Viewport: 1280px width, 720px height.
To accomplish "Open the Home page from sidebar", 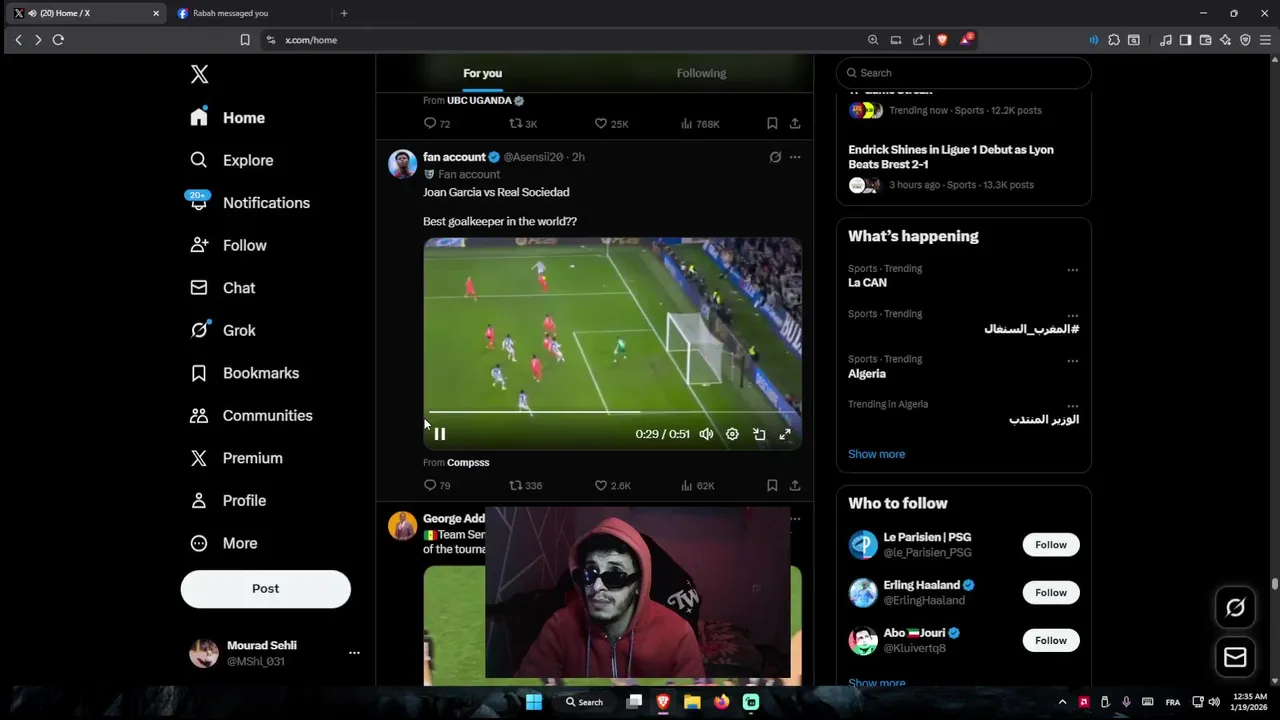I will [x=228, y=118].
